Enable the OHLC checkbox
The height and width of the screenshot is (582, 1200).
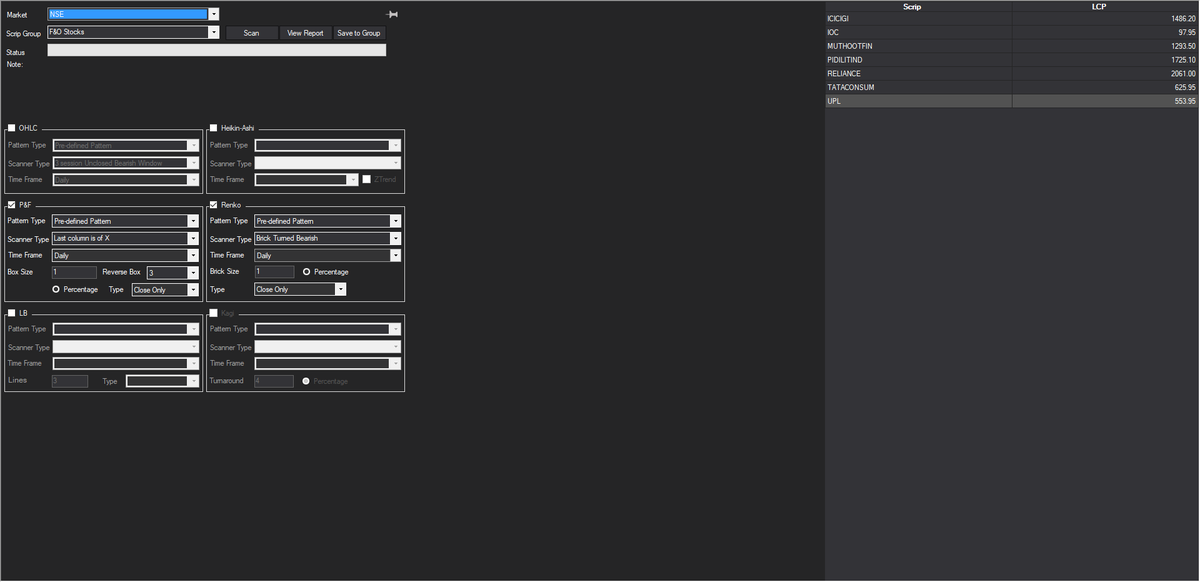(12, 128)
